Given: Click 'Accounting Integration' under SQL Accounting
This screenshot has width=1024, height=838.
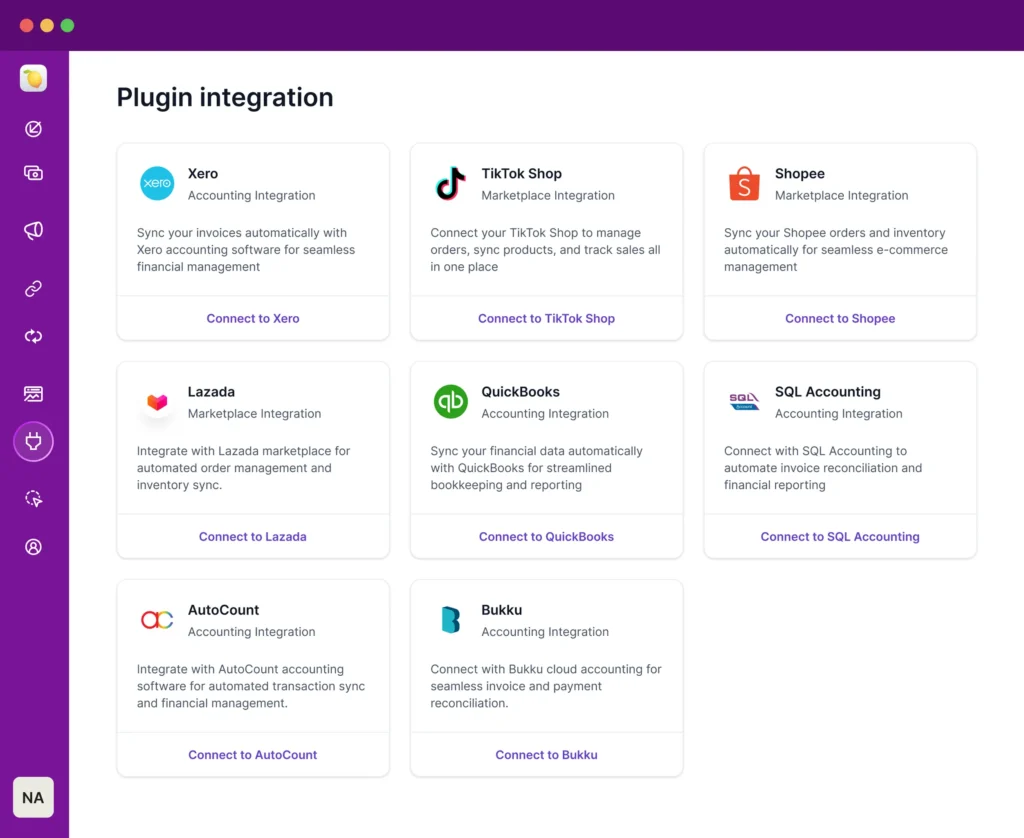Looking at the screenshot, I should (x=839, y=413).
